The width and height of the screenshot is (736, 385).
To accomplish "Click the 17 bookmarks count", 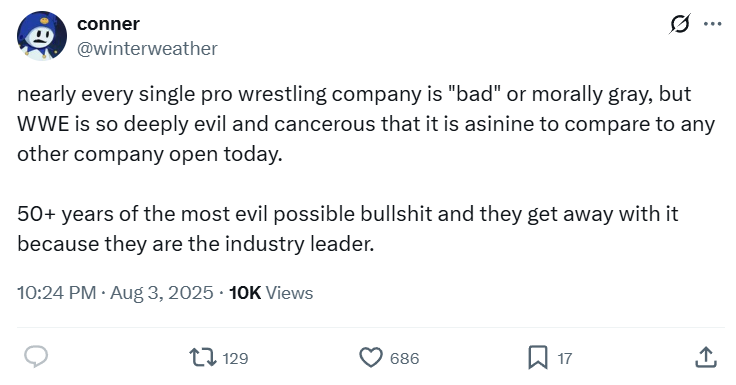I will click(x=565, y=358).
